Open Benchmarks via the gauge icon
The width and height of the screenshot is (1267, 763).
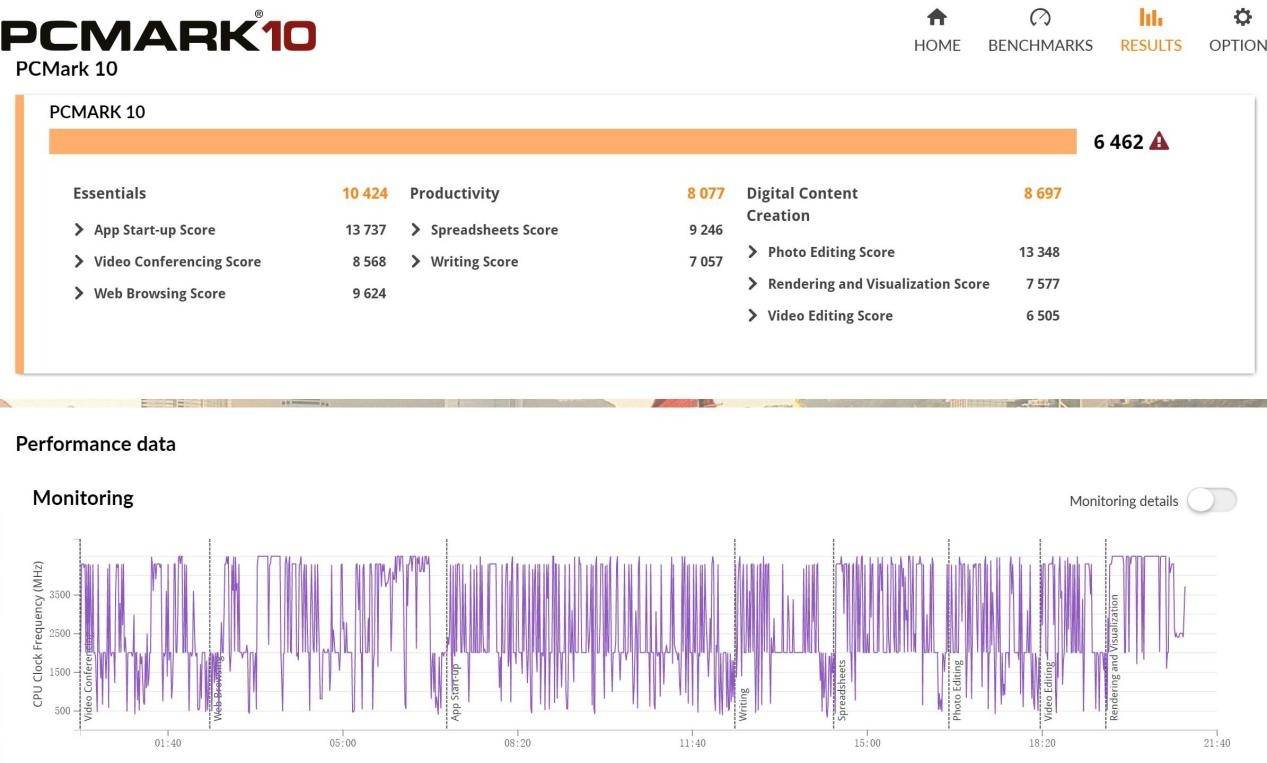coord(1040,17)
